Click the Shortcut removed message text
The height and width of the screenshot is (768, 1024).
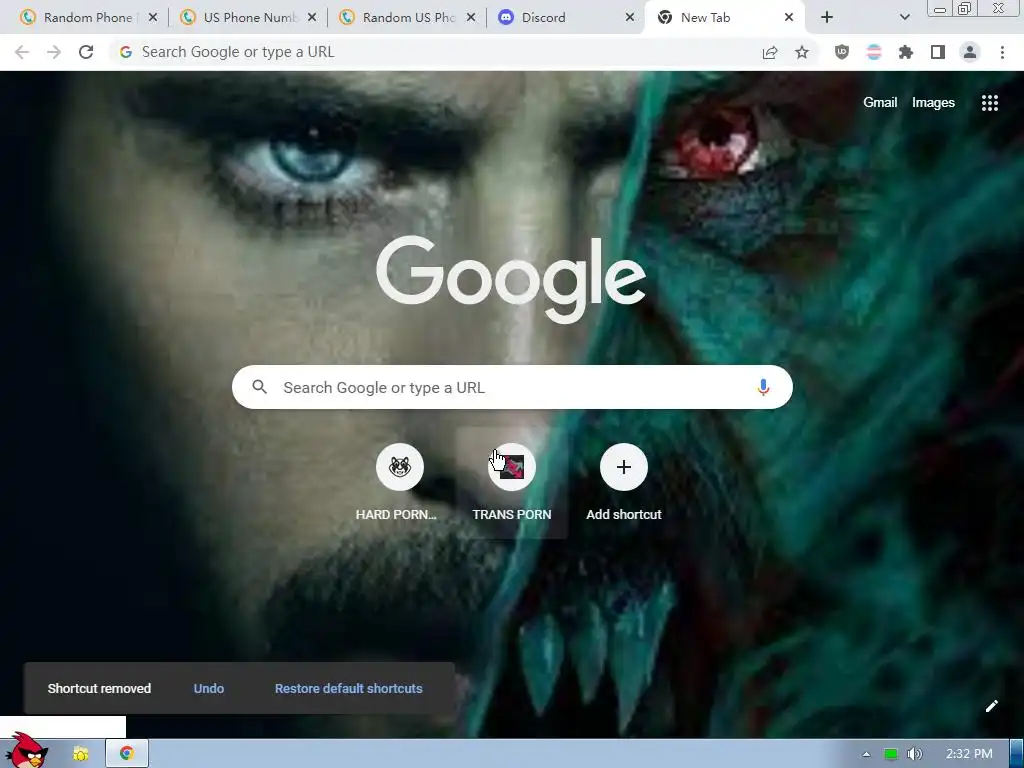point(99,688)
